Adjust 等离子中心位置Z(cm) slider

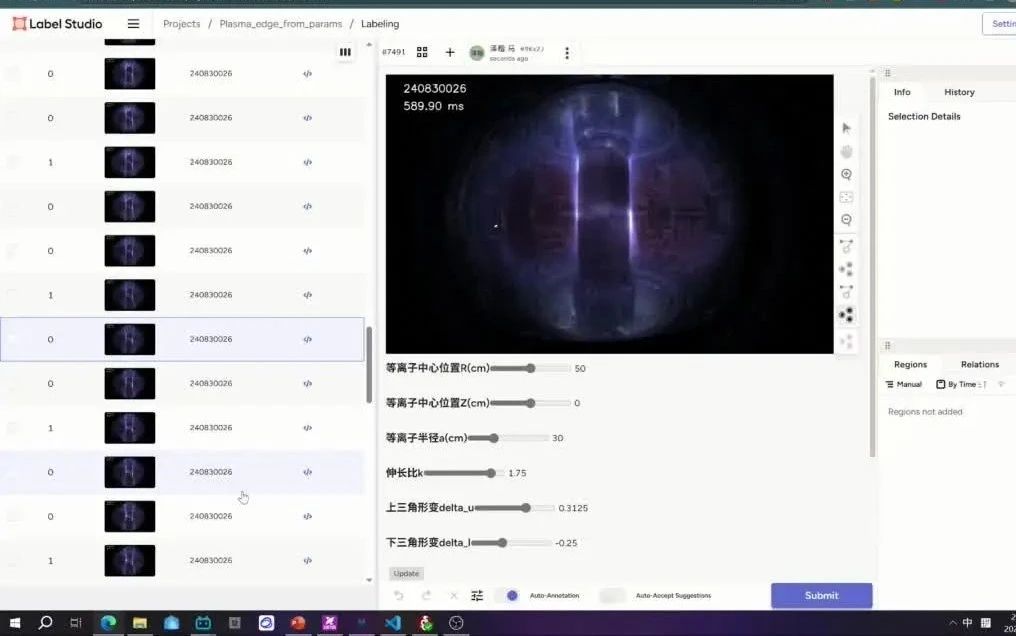[x=531, y=403]
